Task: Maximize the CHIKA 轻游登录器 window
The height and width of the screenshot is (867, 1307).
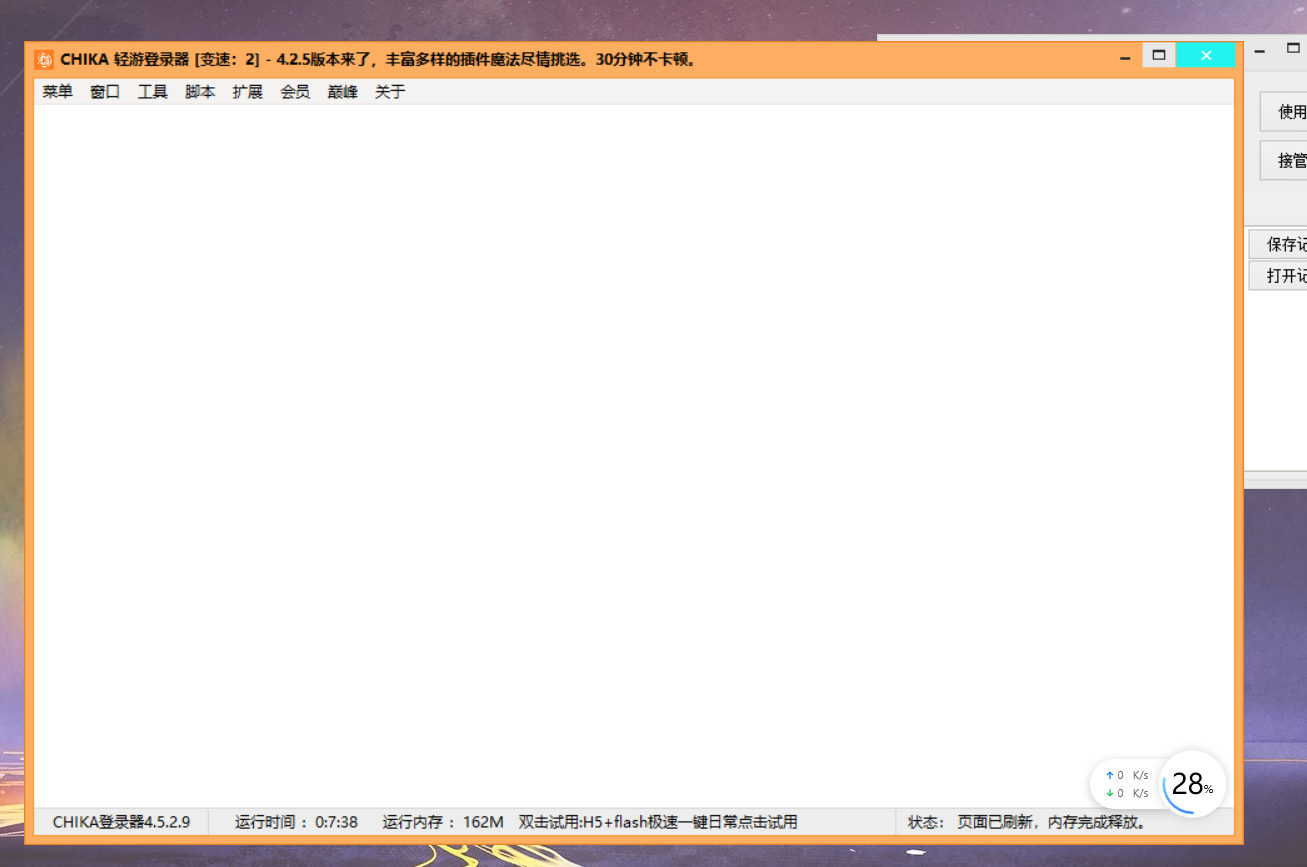Action: tap(1159, 55)
